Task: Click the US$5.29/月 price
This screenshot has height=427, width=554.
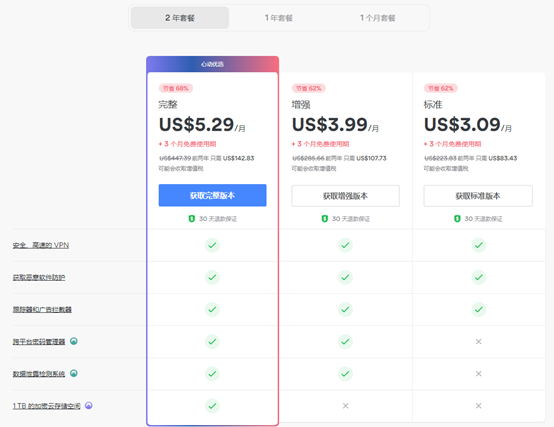Action: 202,124
